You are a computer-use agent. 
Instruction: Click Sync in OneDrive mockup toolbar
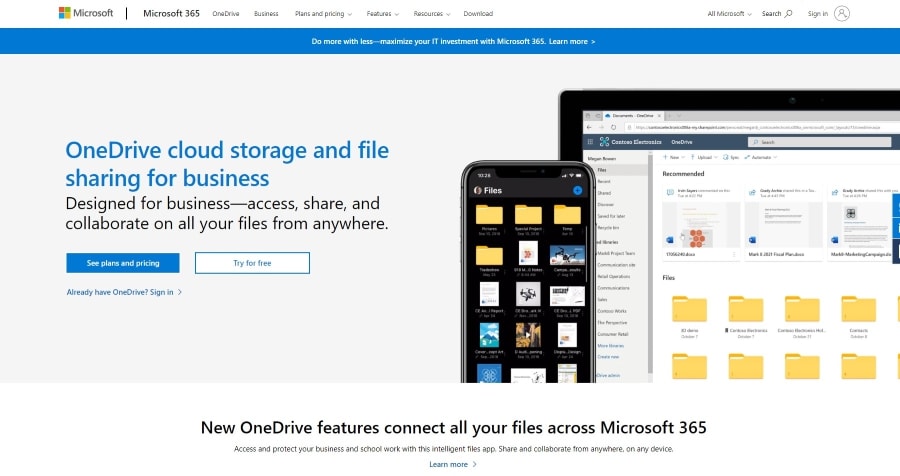tap(731, 157)
